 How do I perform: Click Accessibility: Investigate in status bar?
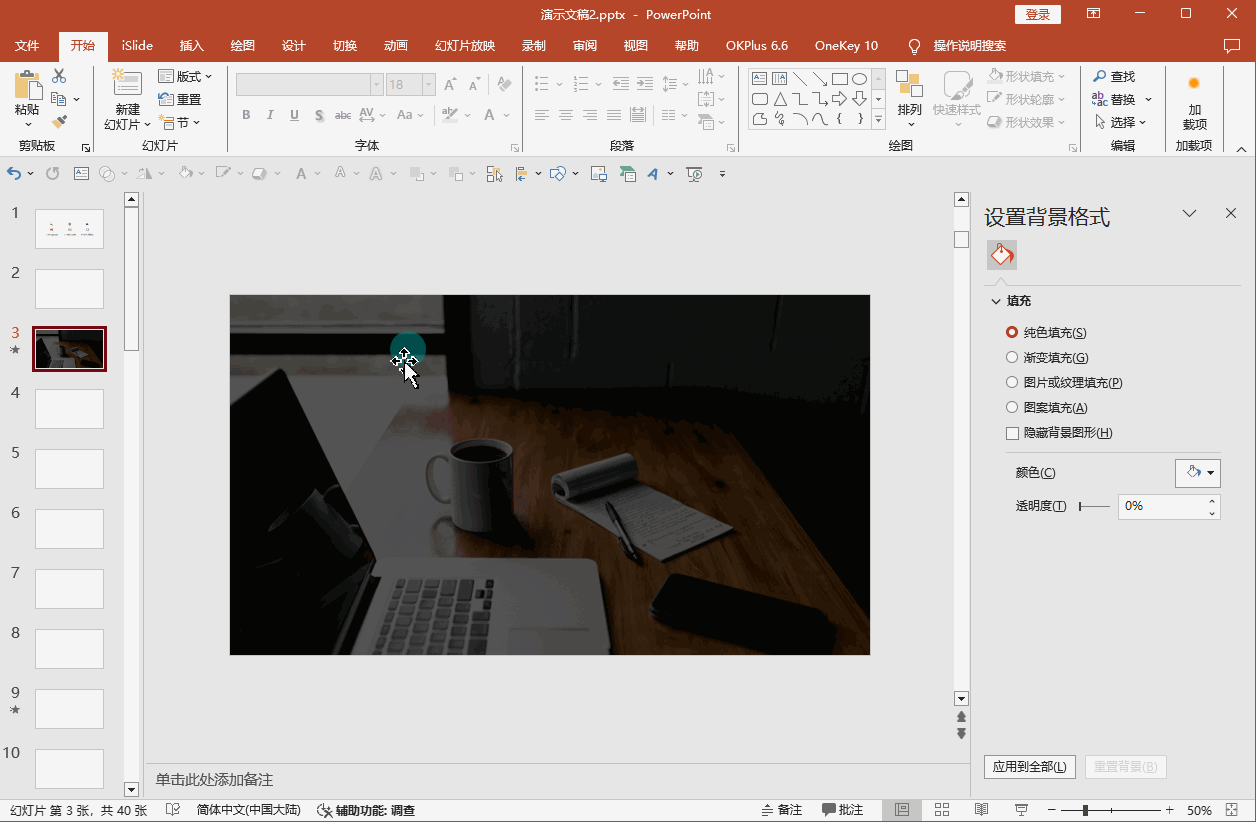coord(366,810)
